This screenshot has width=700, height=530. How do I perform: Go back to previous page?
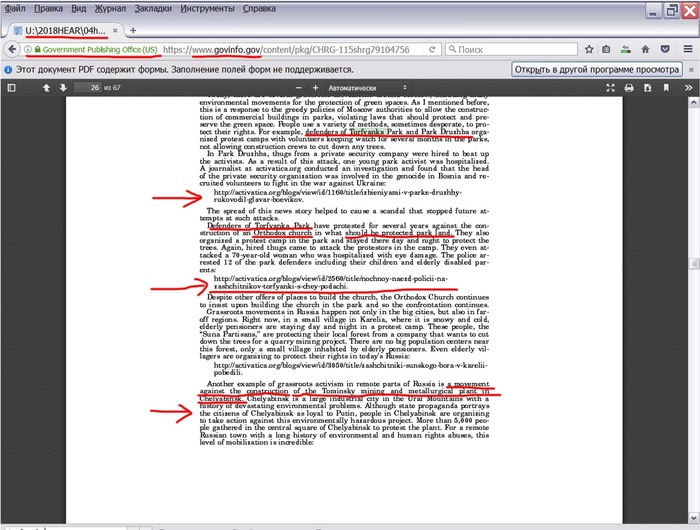[12, 49]
